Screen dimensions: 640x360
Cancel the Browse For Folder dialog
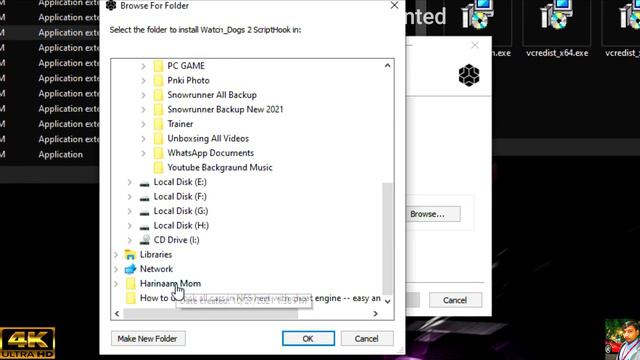point(367,338)
